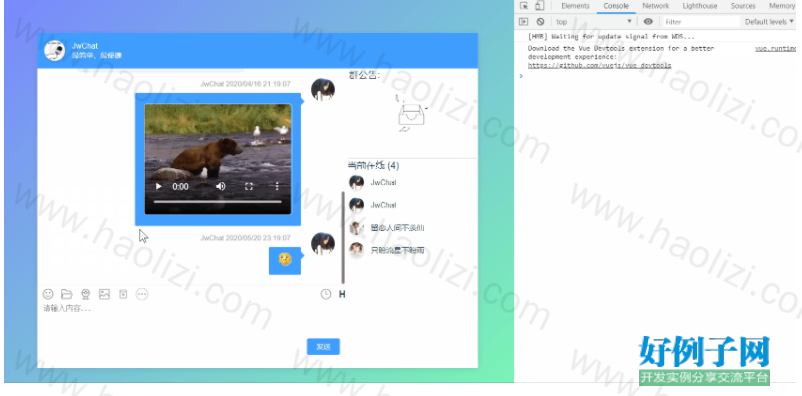The height and width of the screenshot is (396, 802).
Task: Click the HMR waiting console message
Action: pos(611,37)
